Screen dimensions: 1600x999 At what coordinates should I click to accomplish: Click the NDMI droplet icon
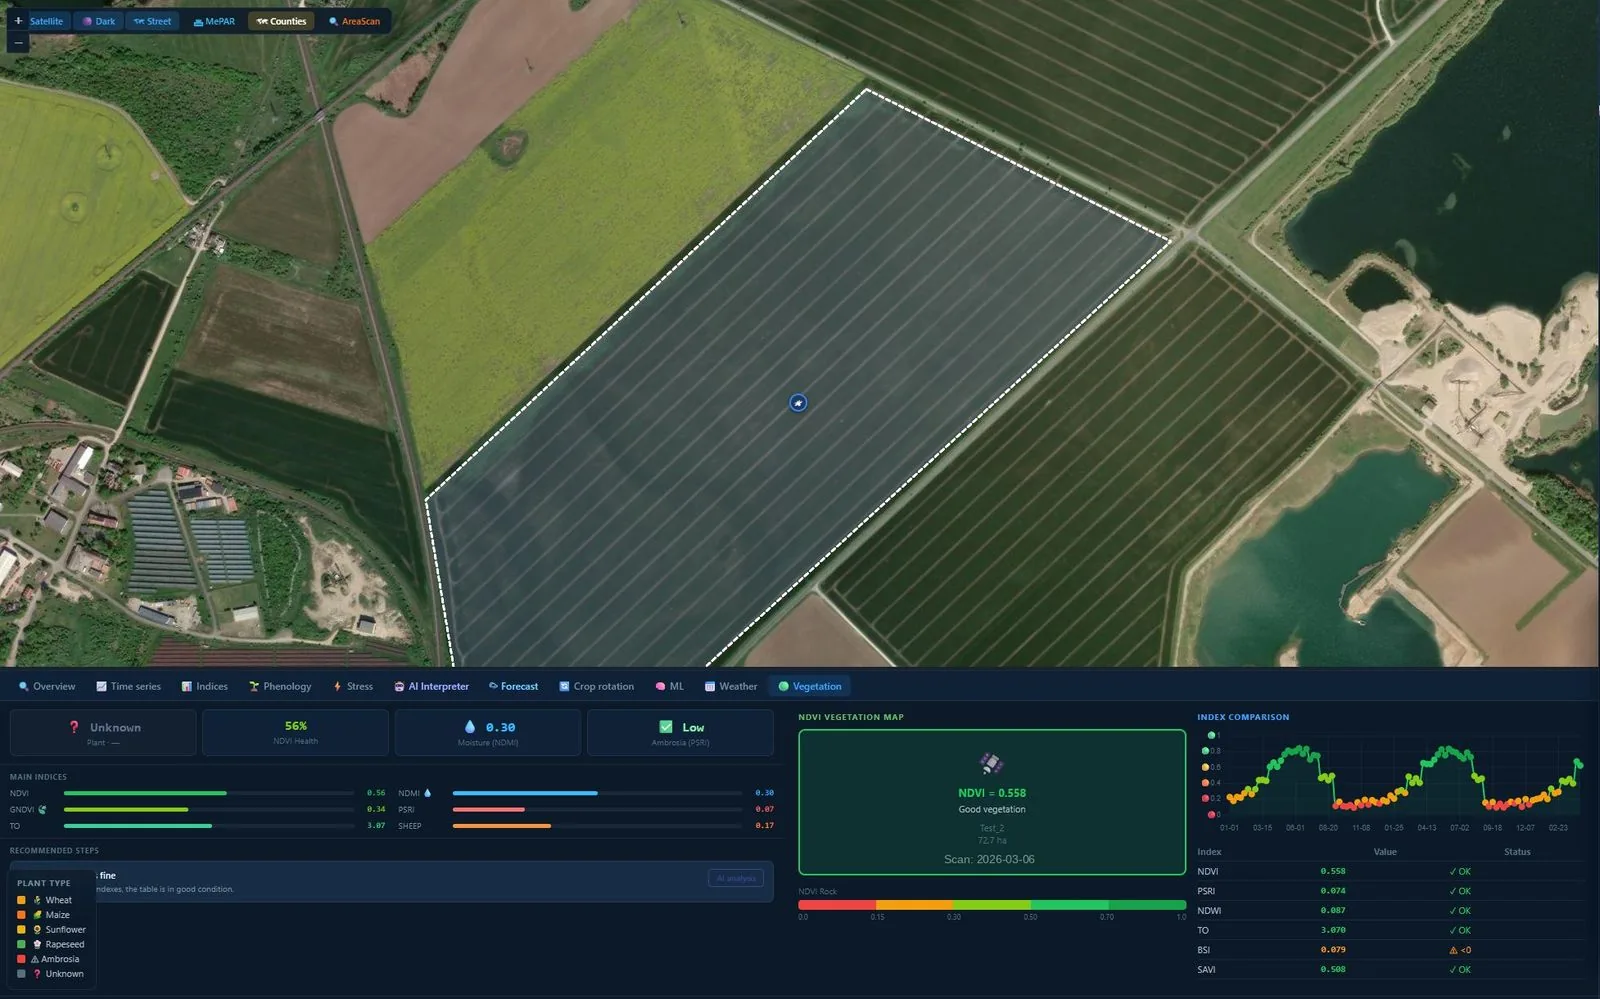pos(428,793)
